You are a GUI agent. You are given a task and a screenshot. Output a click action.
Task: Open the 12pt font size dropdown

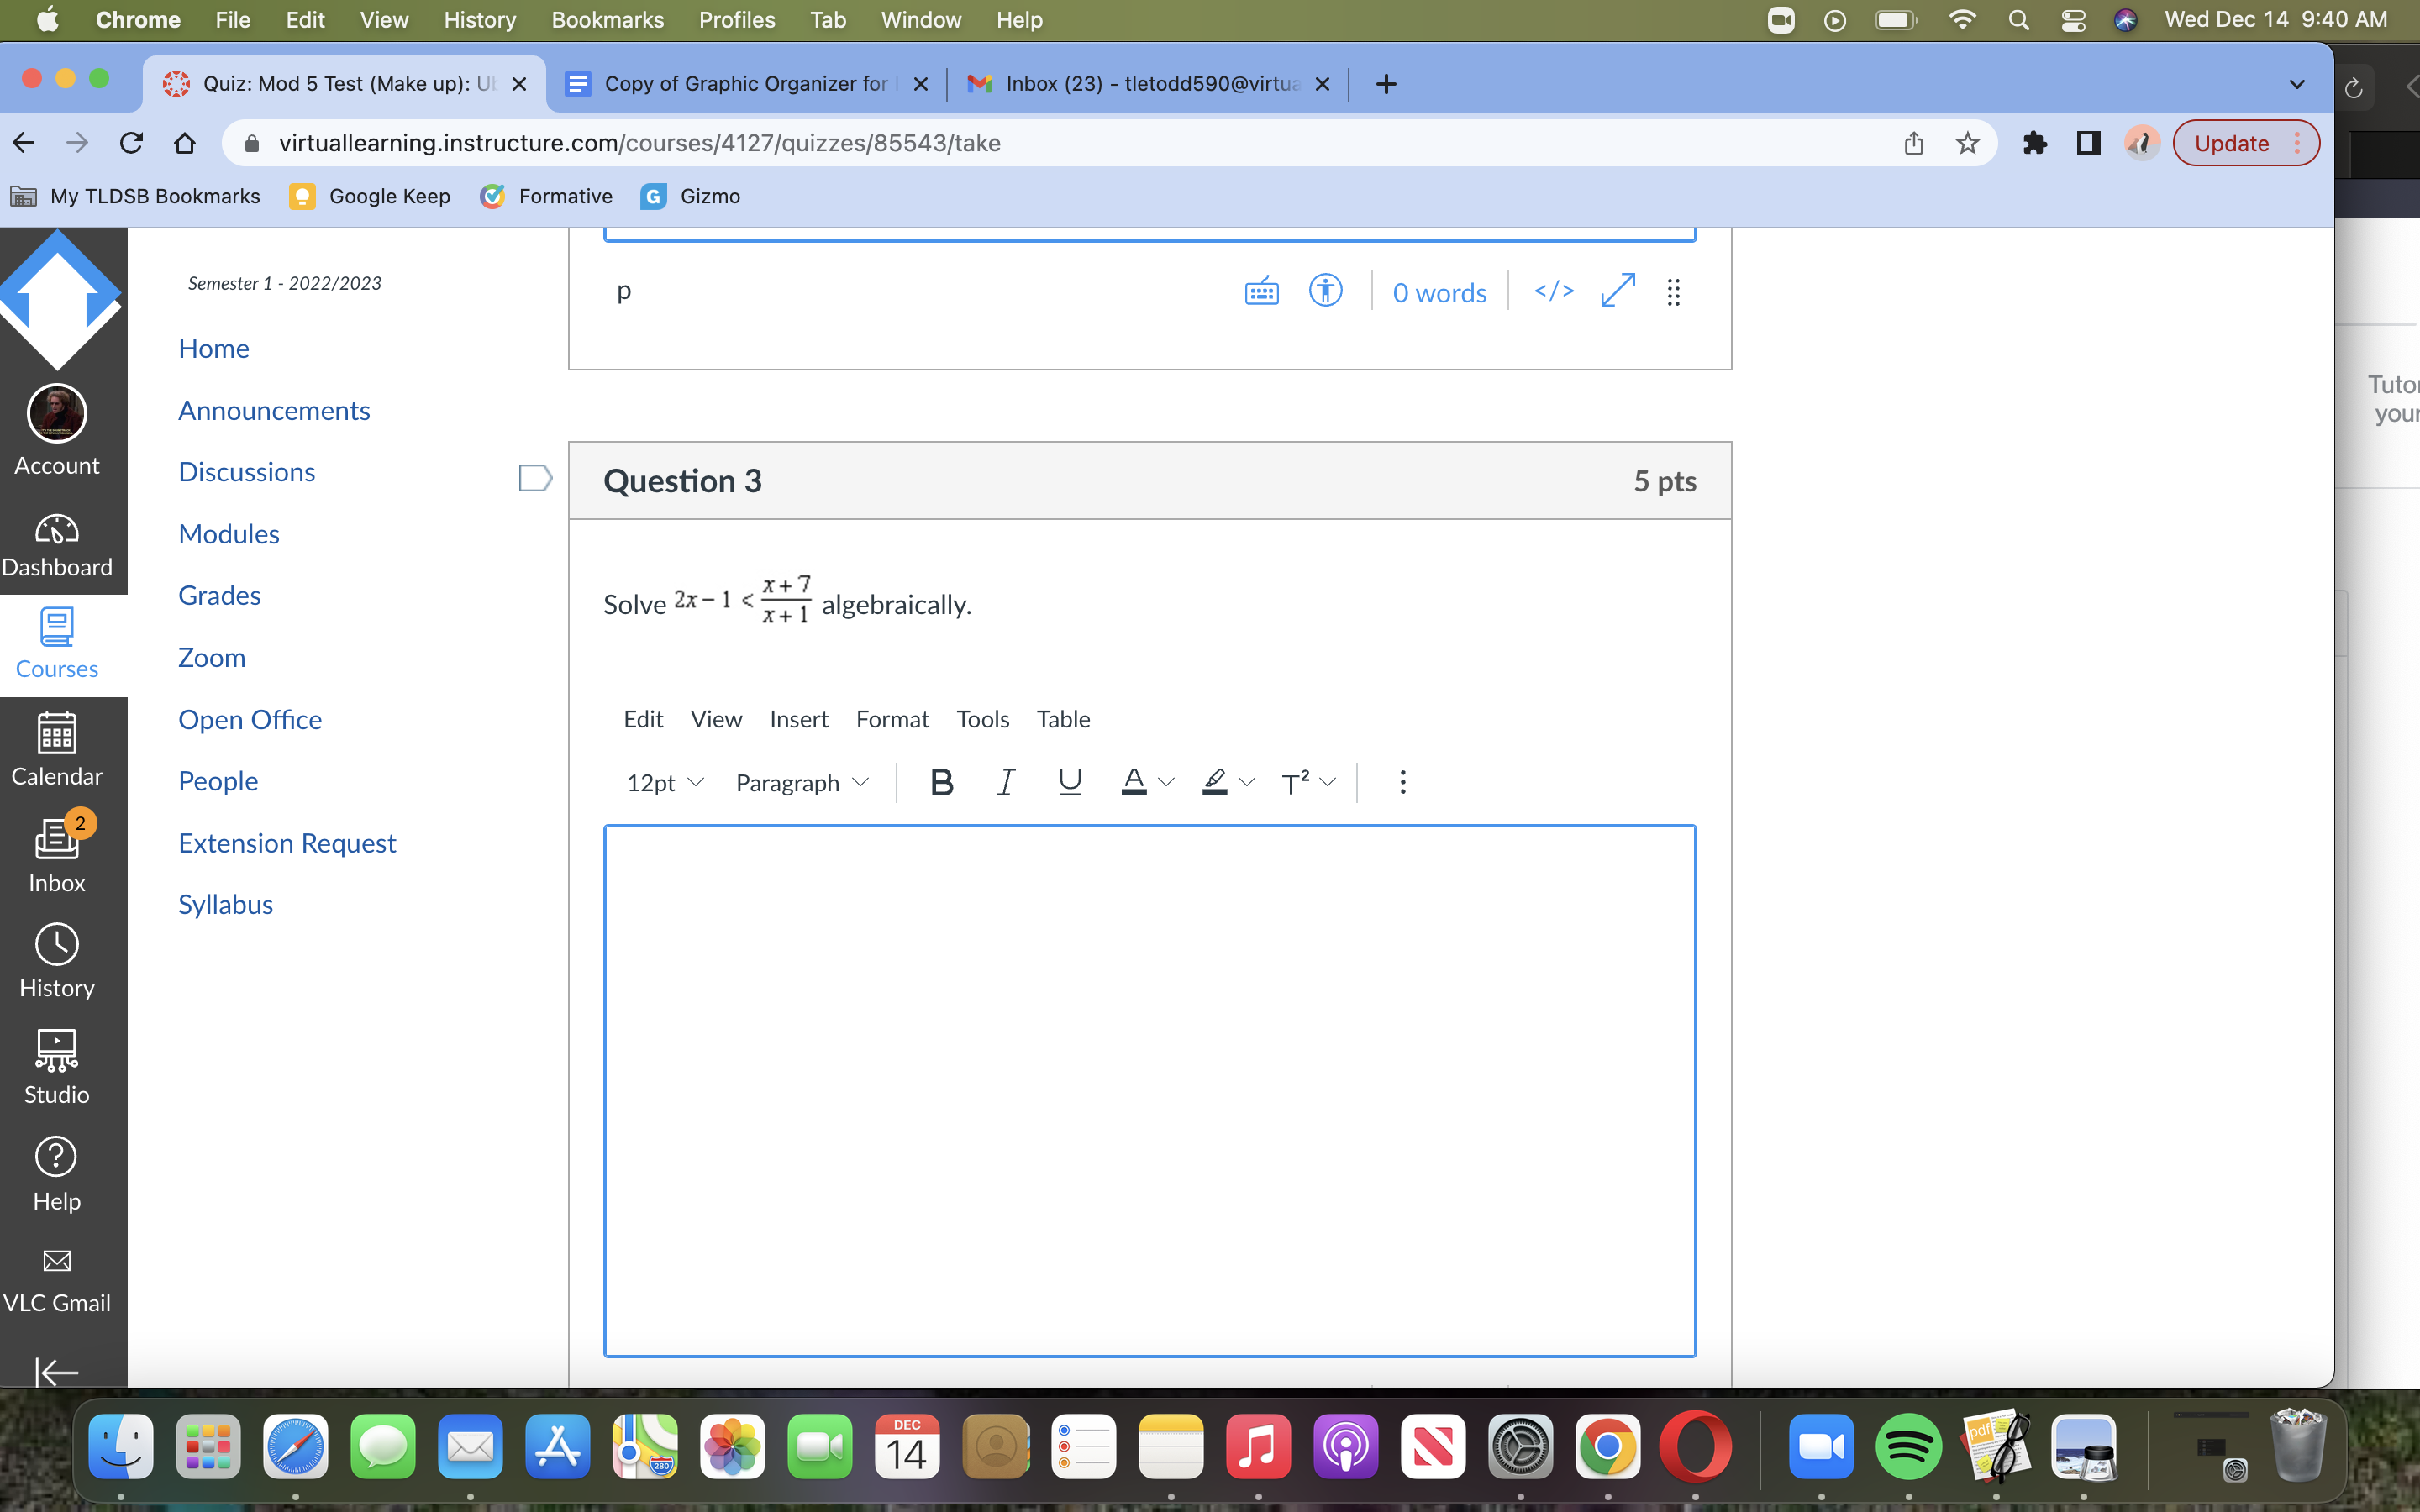point(665,782)
